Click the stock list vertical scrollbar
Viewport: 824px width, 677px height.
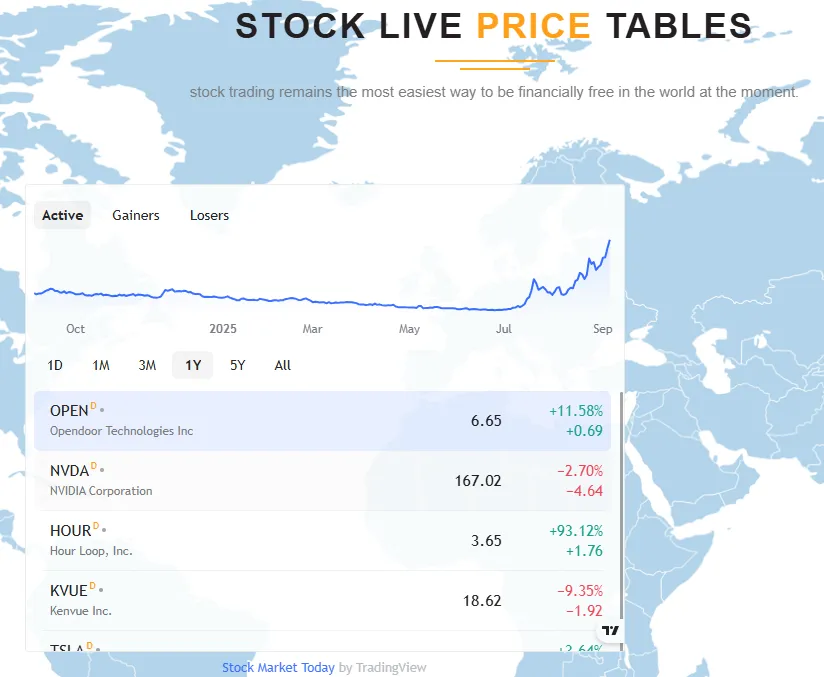[x=622, y=500]
